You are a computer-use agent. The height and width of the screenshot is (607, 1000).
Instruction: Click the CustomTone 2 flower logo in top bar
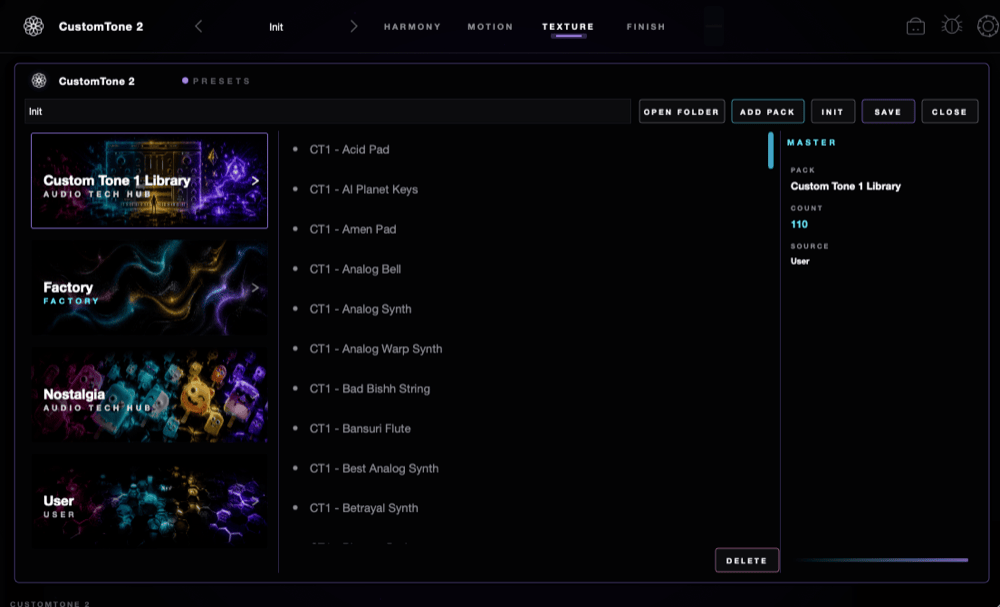coord(33,26)
